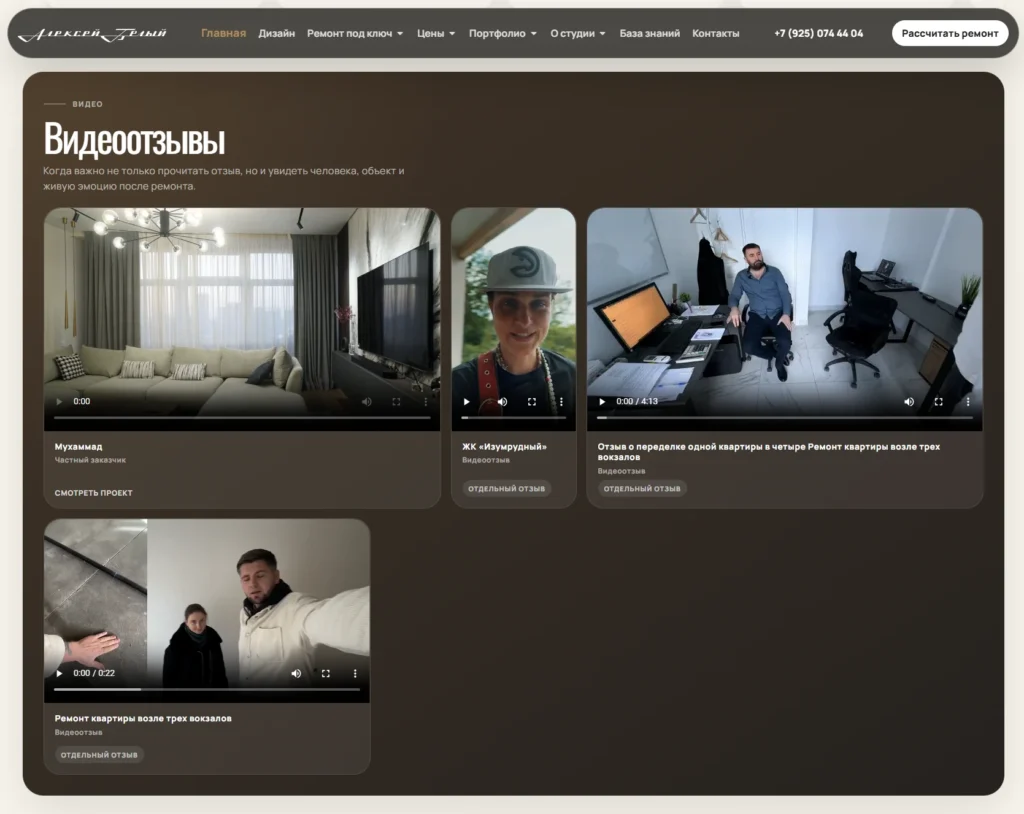Click the Видеоотзывы heading

[x=135, y=139]
